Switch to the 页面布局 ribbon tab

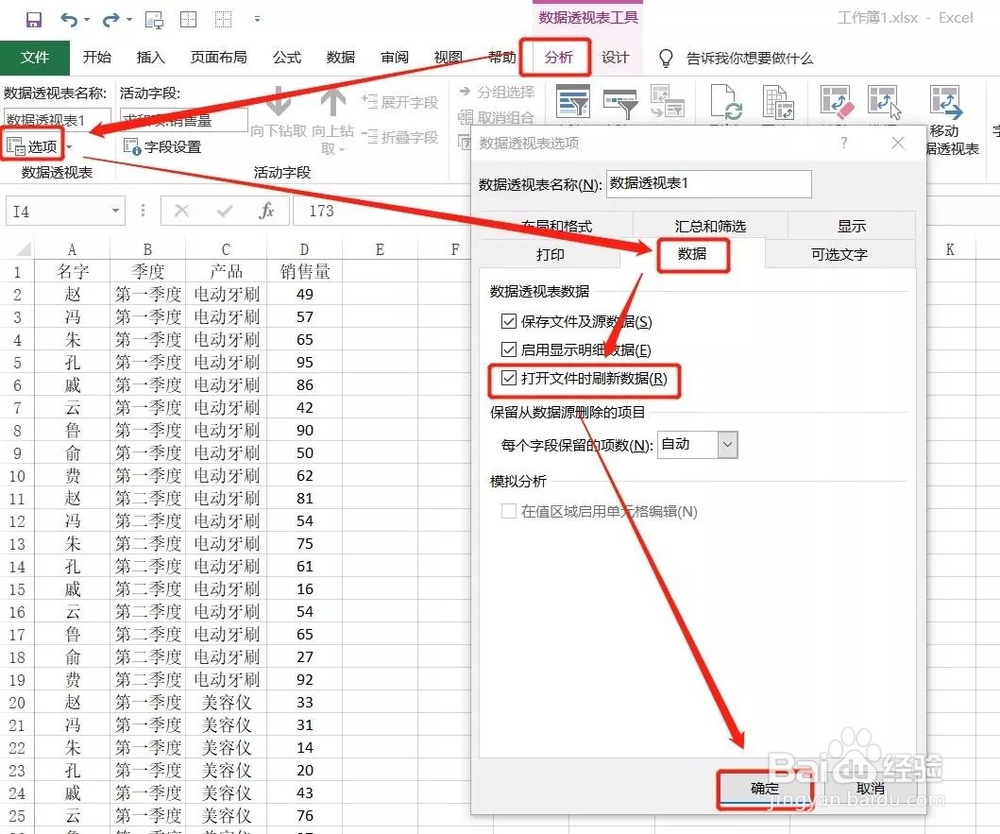pos(219,57)
